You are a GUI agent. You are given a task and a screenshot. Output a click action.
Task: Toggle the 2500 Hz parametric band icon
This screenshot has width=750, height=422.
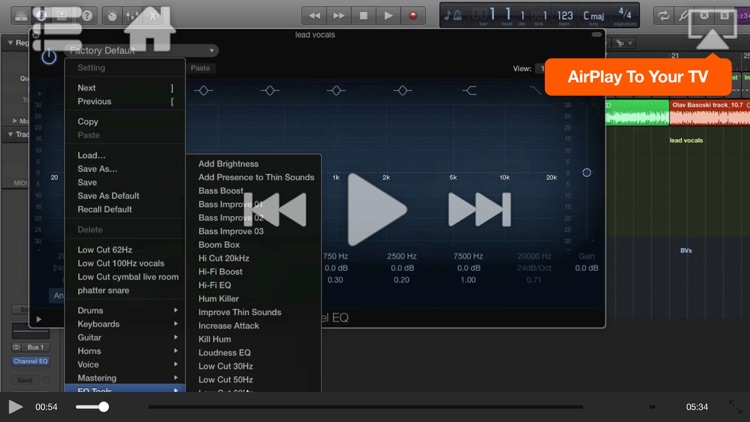tap(402, 90)
